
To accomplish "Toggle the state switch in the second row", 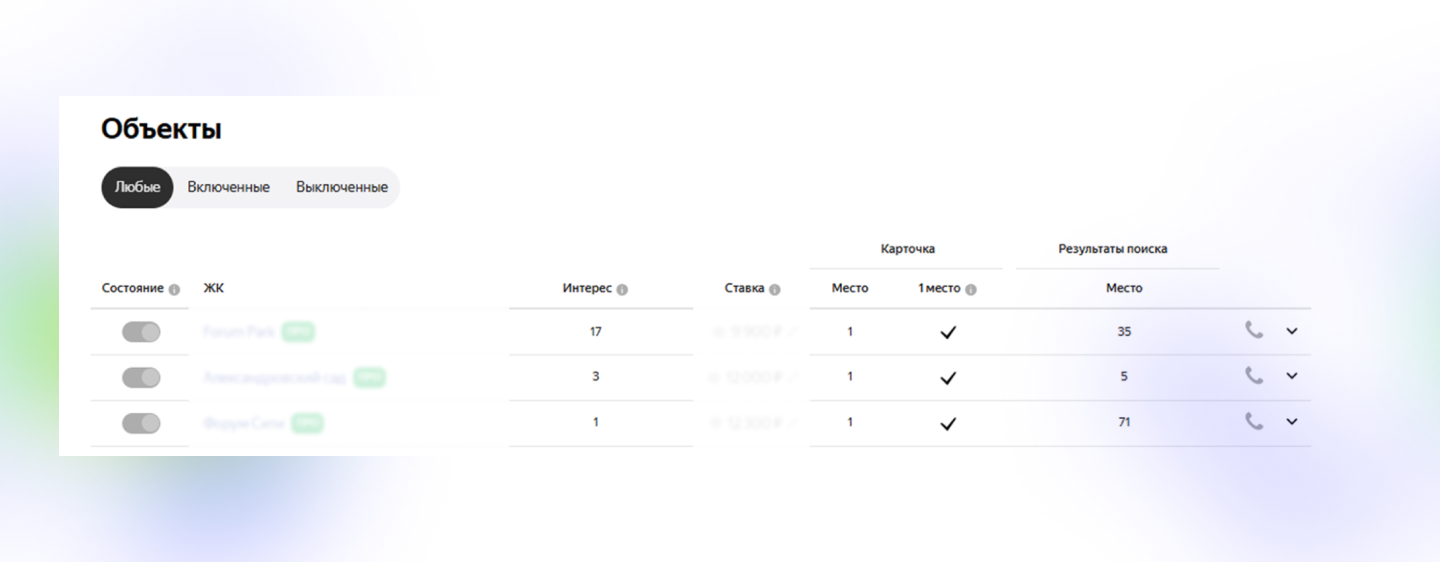I will (141, 377).
